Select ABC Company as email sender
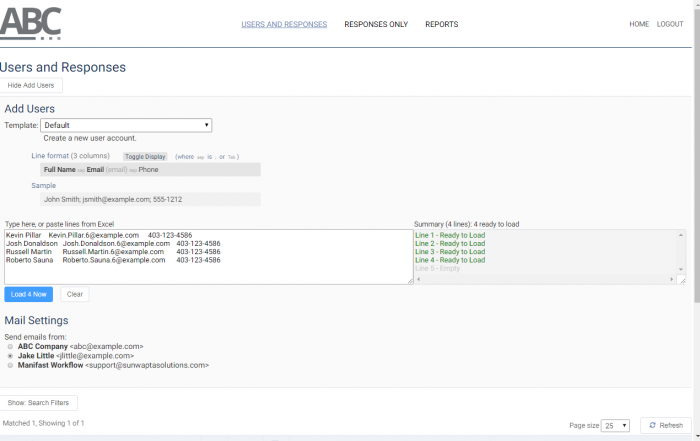Screen dimensions: 700x441 (x=10, y=346)
